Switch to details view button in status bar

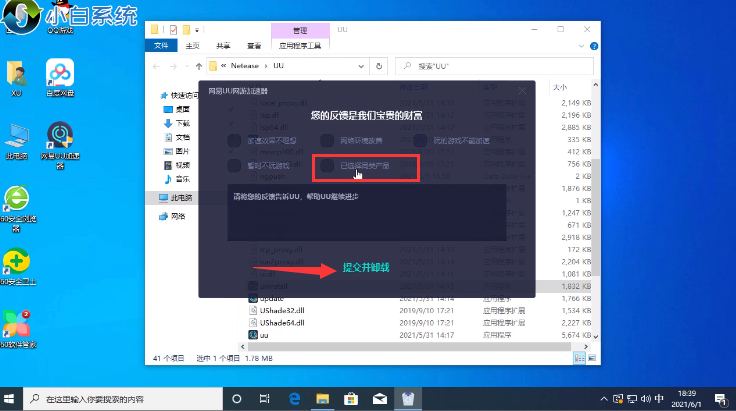coord(579,358)
